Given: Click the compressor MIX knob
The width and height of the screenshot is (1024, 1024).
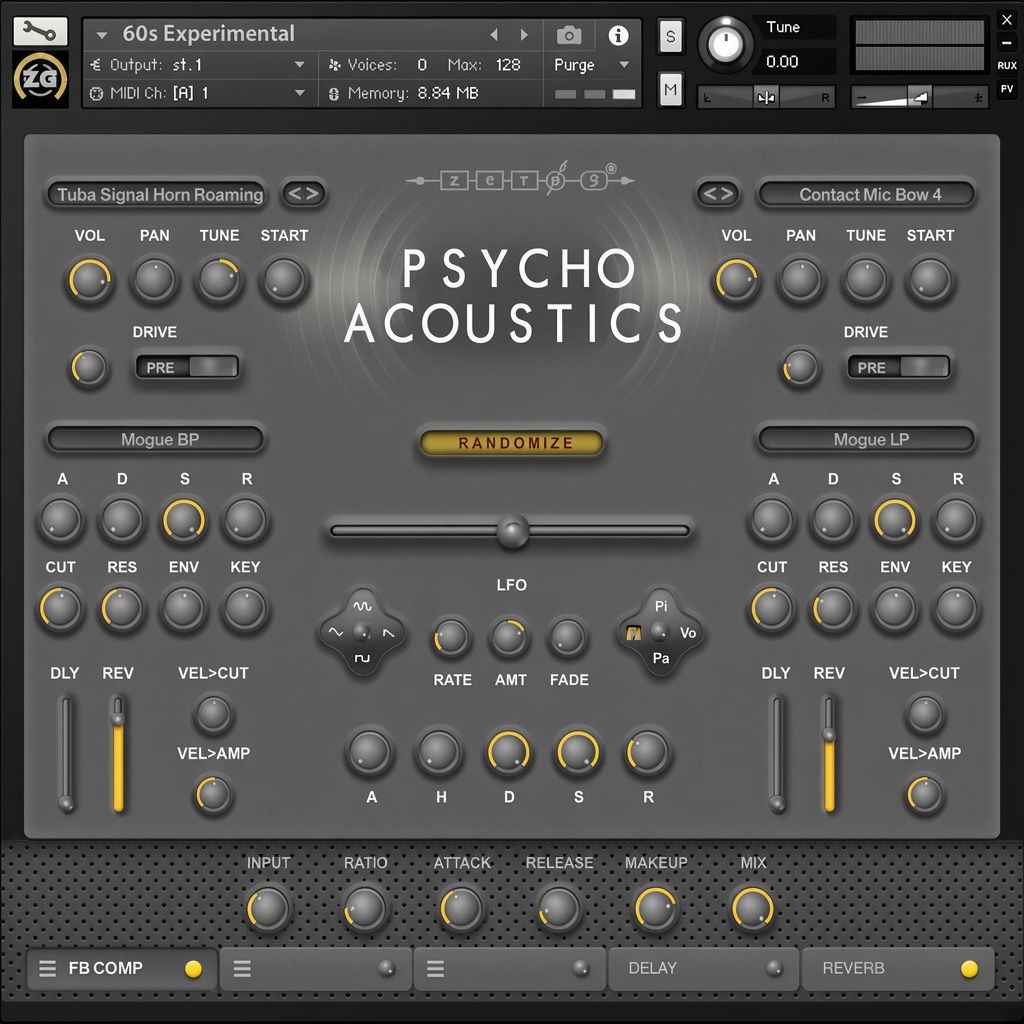Looking at the screenshot, I should click(752, 908).
